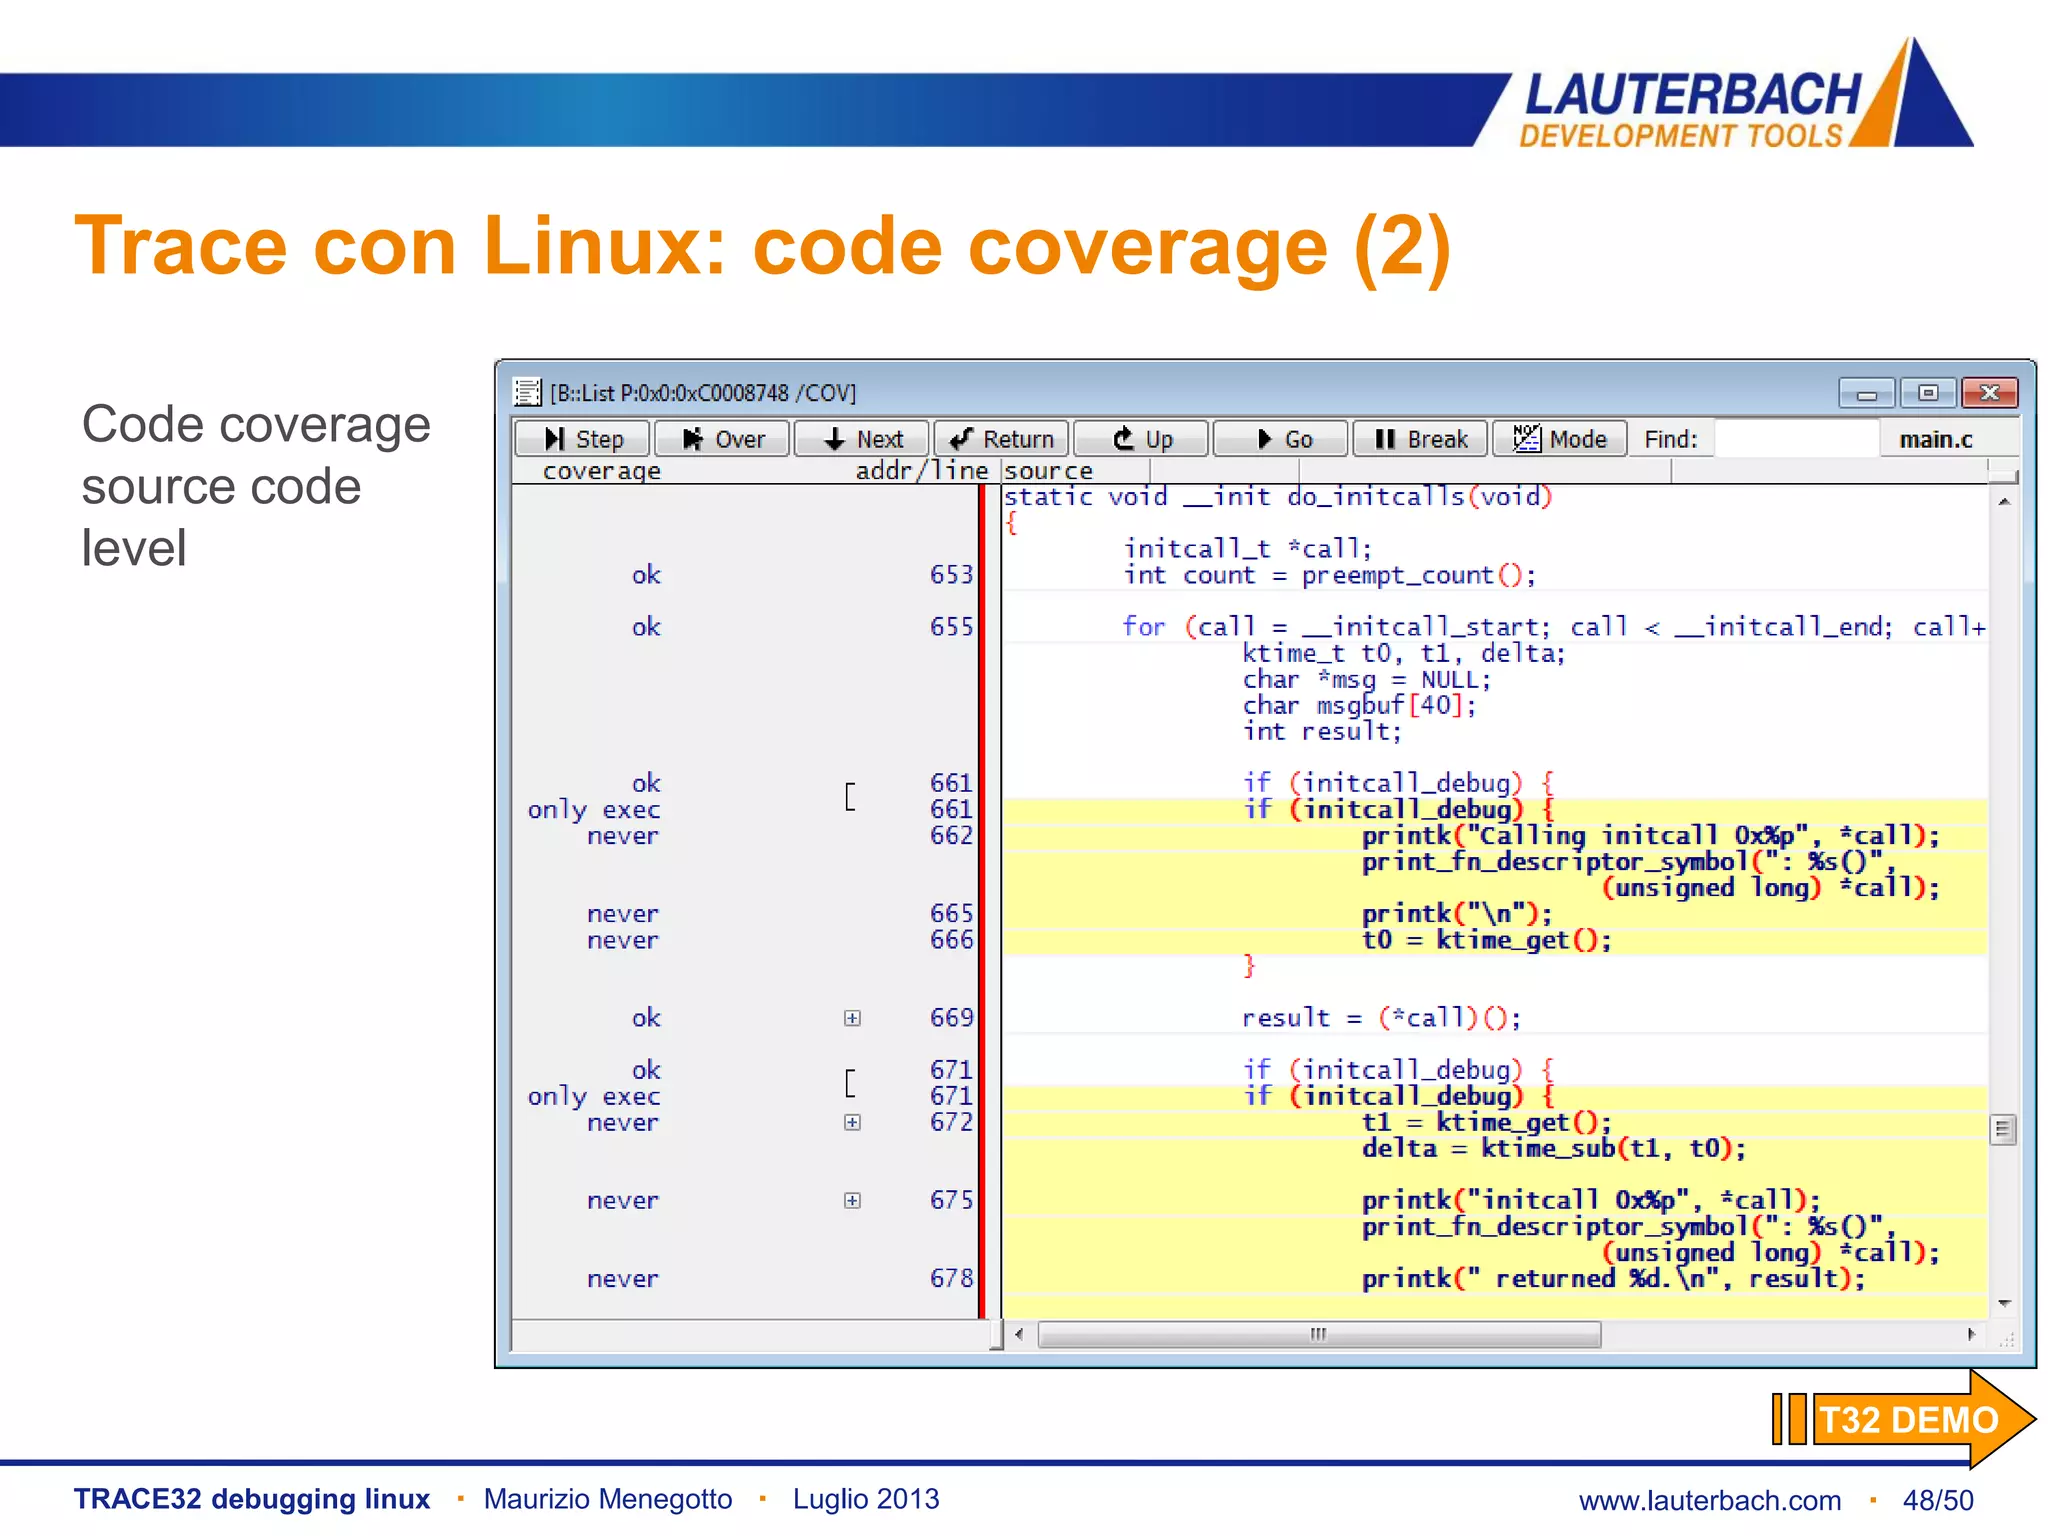Select line number 653
The width and height of the screenshot is (2048, 1536).
[x=951, y=575]
